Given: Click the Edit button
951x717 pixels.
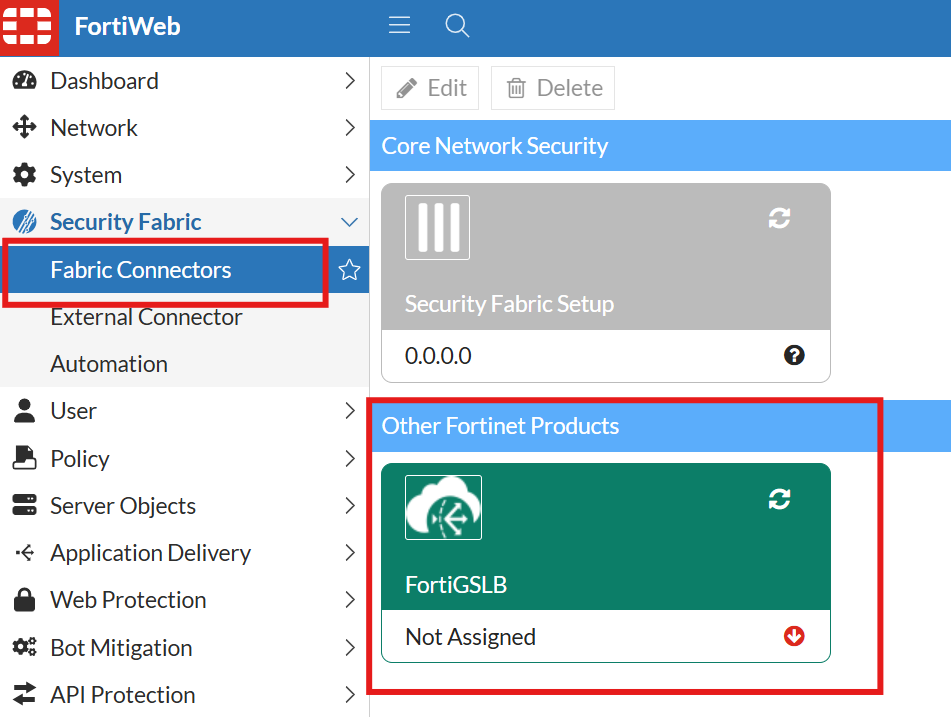Looking at the screenshot, I should (430, 88).
